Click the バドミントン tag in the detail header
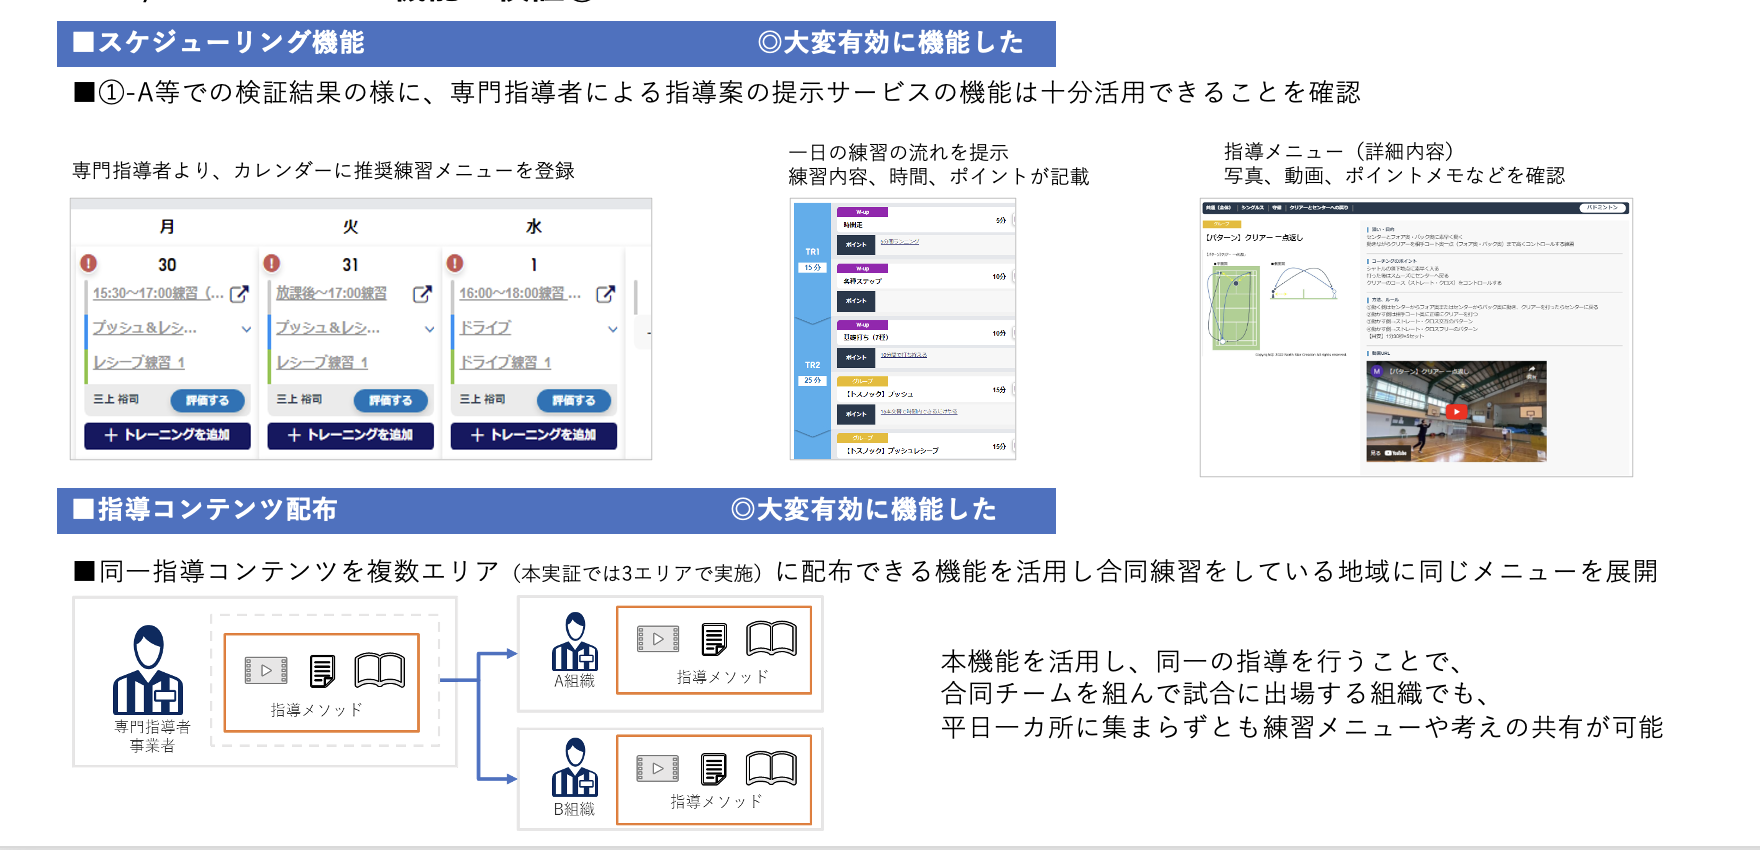Image resolution: width=1760 pixels, height=850 pixels. (1602, 208)
